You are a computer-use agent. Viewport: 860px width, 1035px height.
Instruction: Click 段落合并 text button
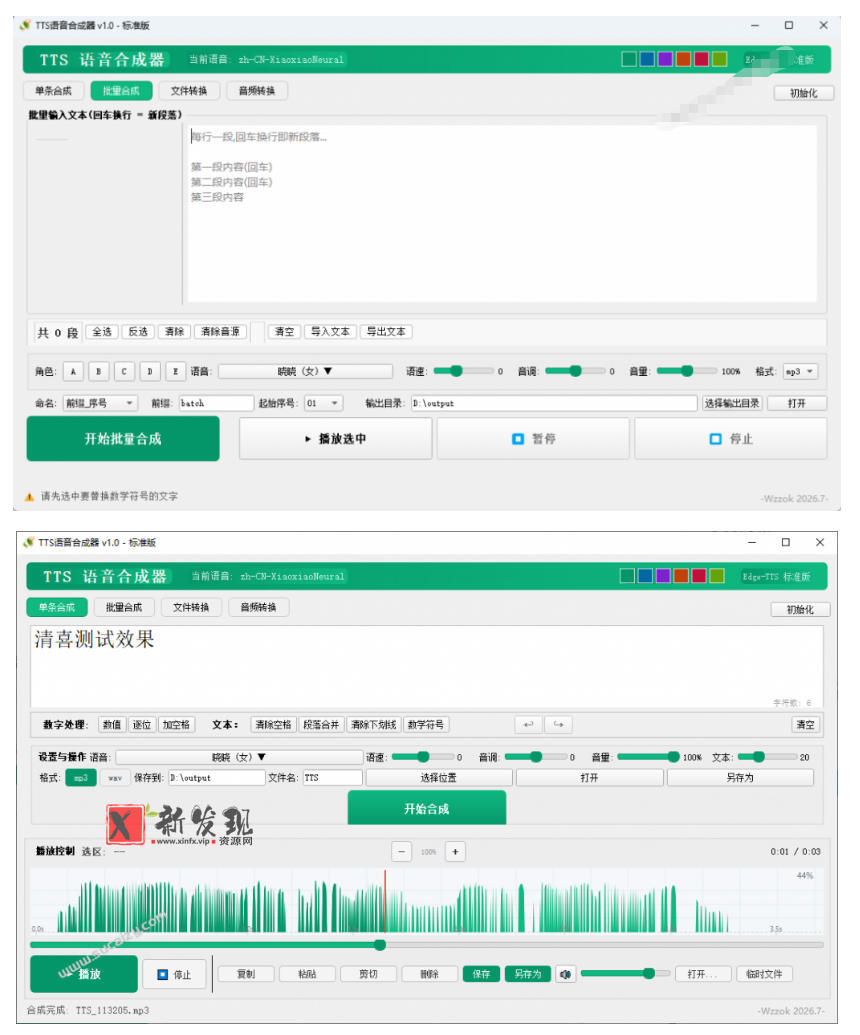(x=321, y=725)
